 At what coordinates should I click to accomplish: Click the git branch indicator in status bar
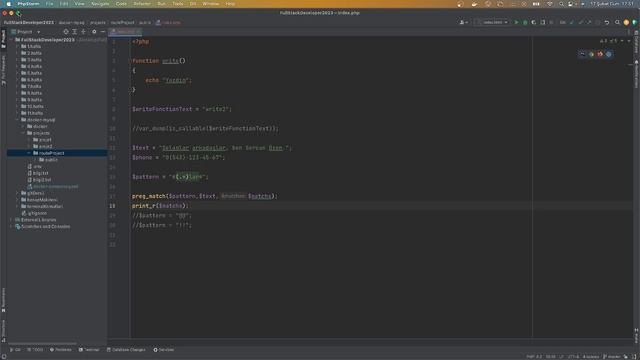tap(612, 357)
